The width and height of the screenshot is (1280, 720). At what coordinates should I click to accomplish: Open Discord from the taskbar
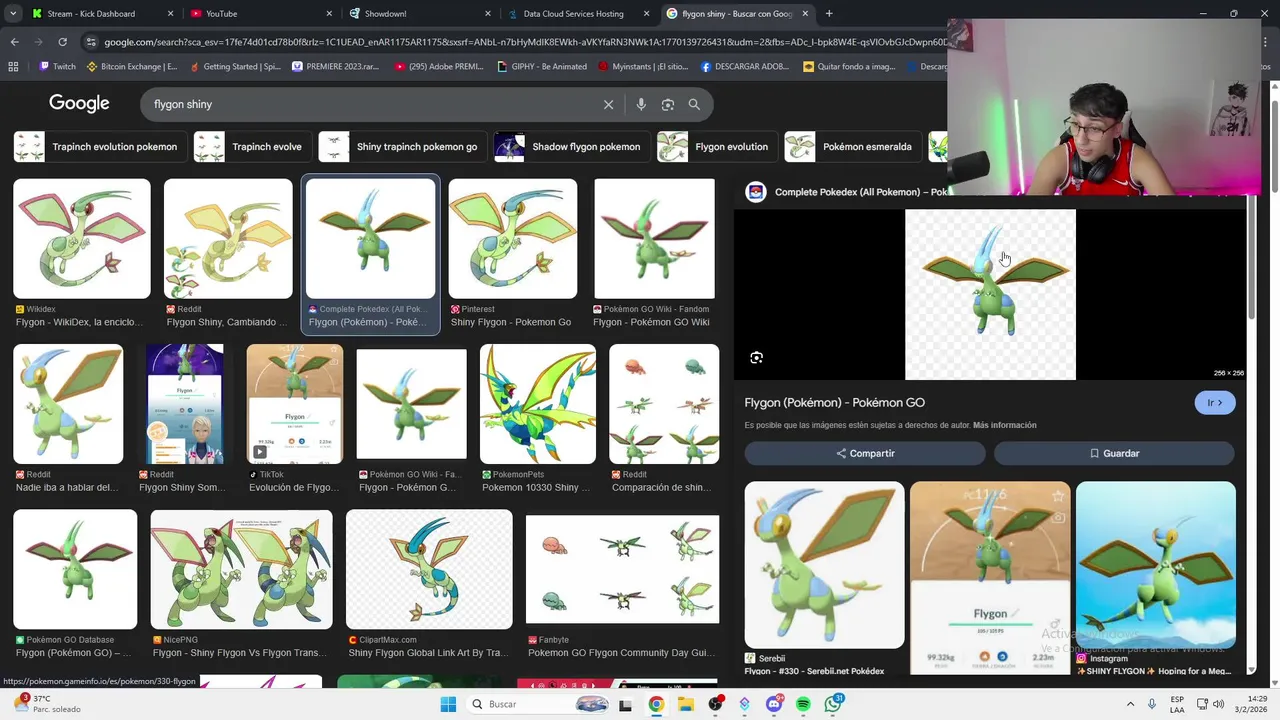[774, 704]
